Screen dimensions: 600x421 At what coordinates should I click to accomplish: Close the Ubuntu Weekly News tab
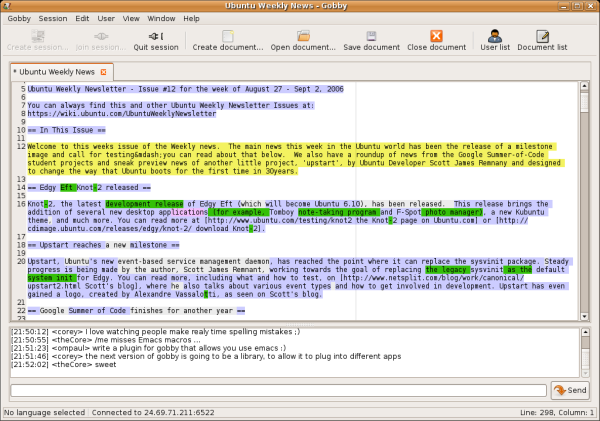(103, 72)
